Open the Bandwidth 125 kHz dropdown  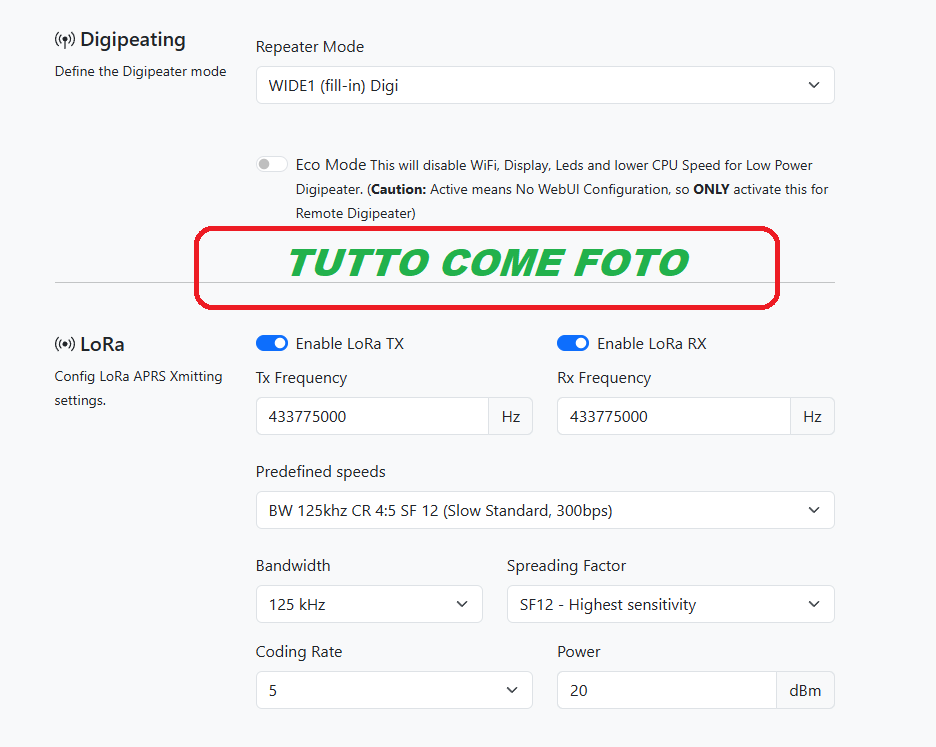(x=369, y=605)
